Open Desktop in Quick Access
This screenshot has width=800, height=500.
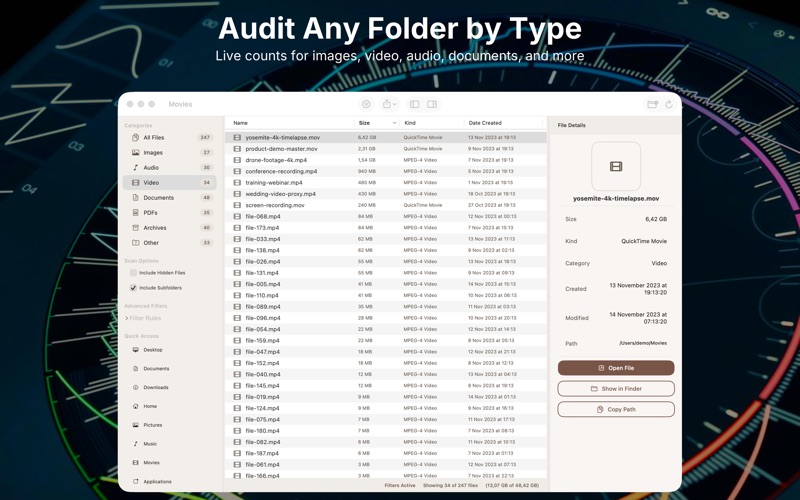[x=153, y=350]
